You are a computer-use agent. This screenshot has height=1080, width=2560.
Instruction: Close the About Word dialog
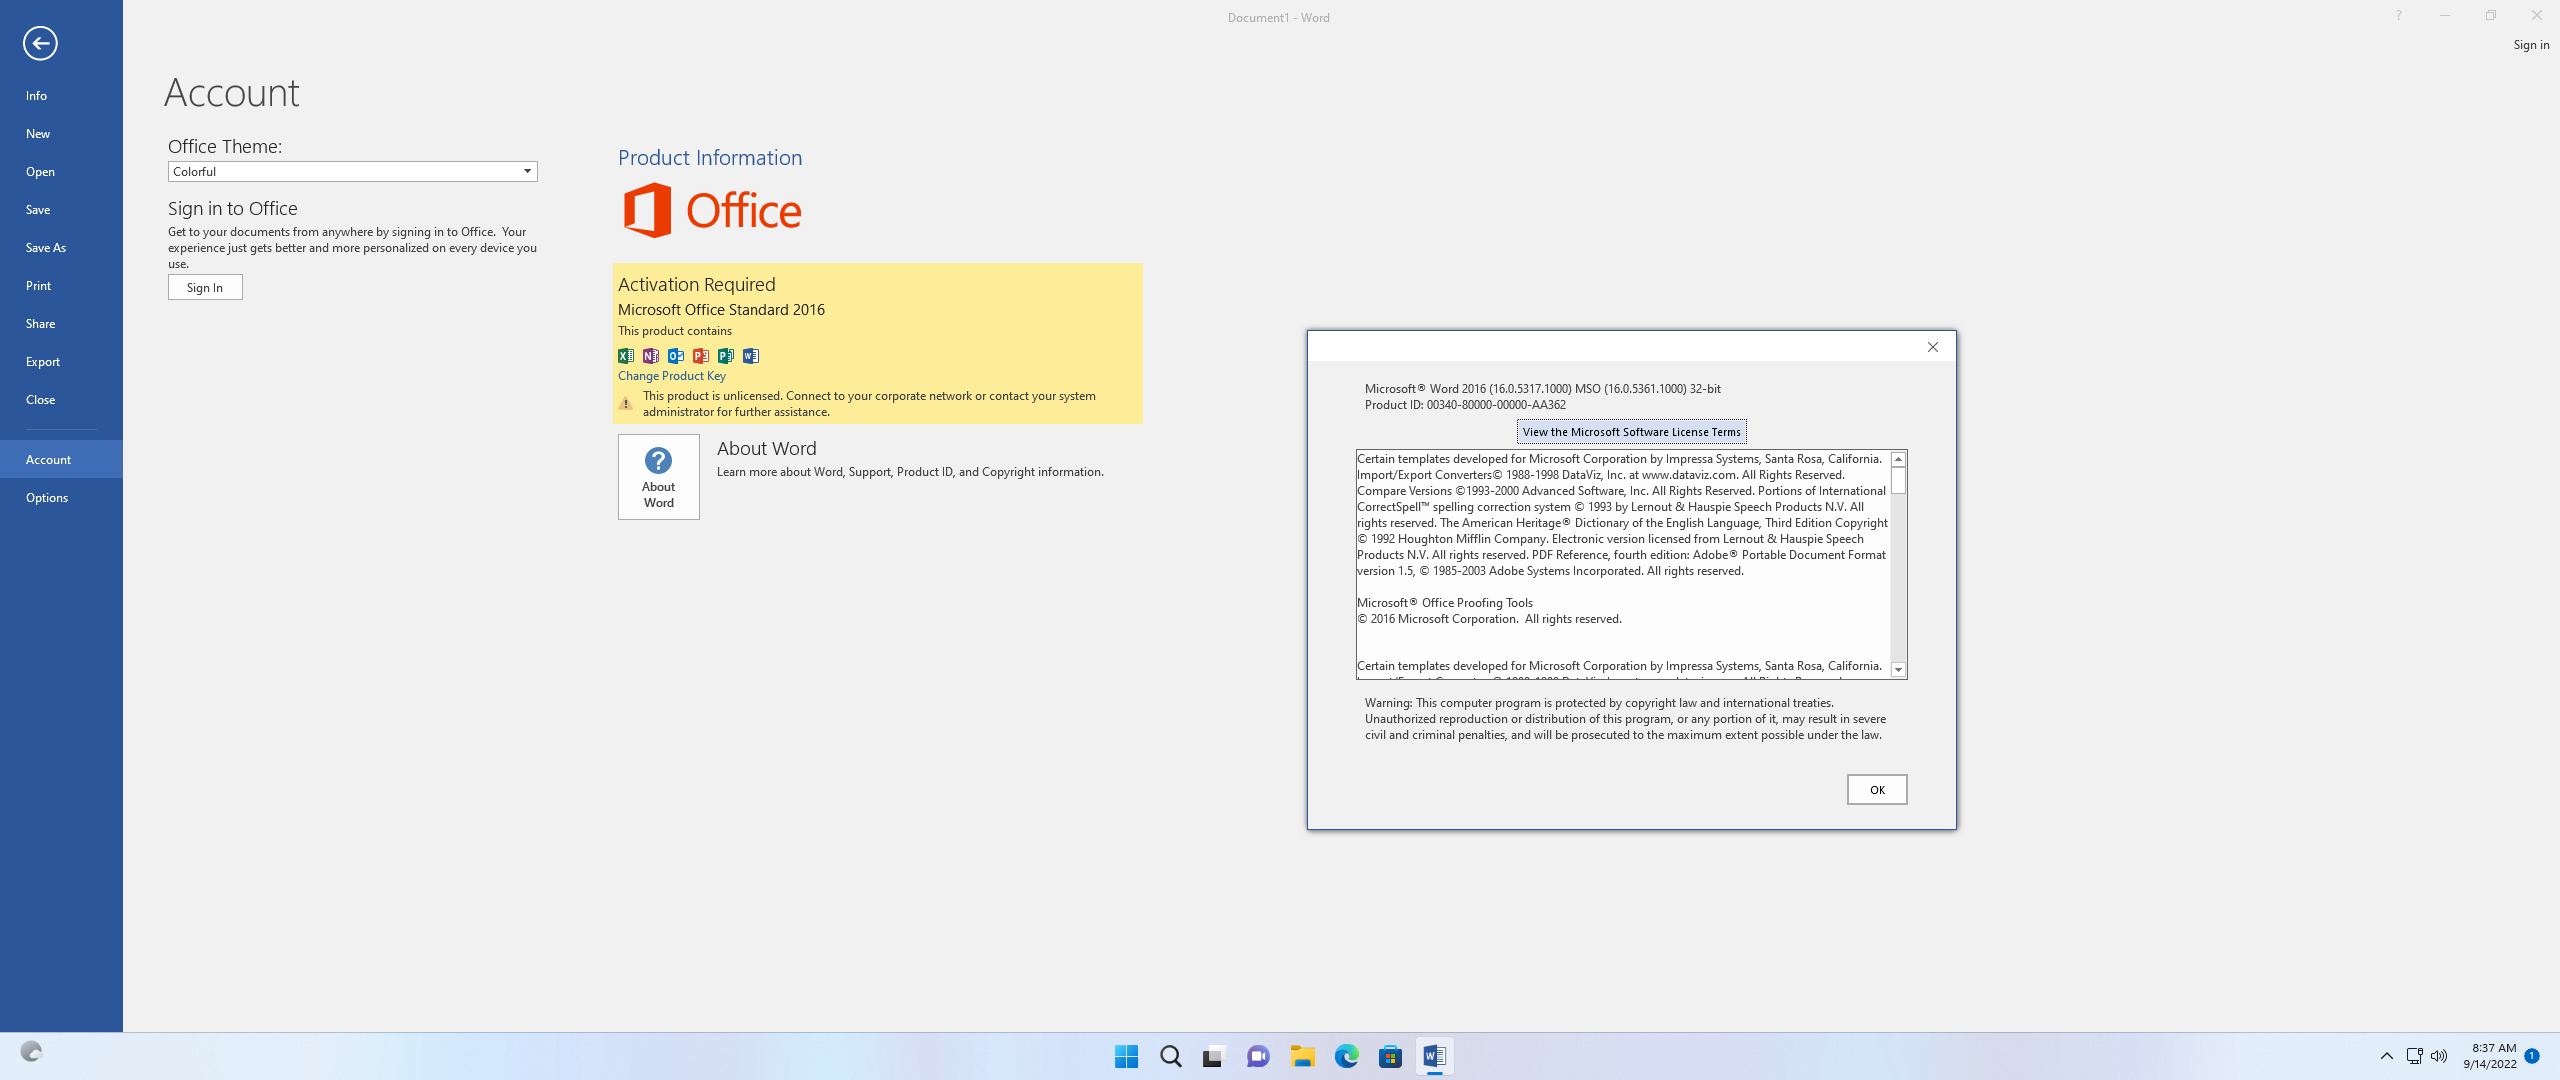coord(1933,347)
